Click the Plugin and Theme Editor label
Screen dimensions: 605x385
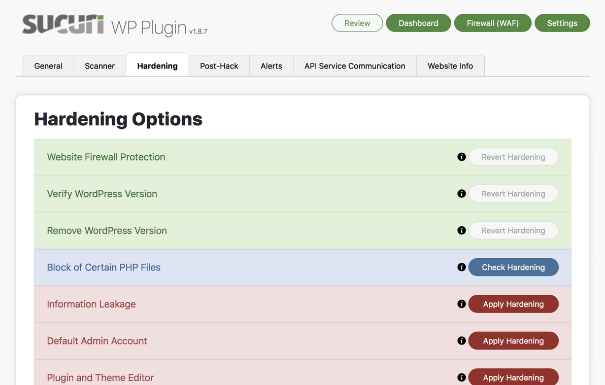click(x=100, y=378)
